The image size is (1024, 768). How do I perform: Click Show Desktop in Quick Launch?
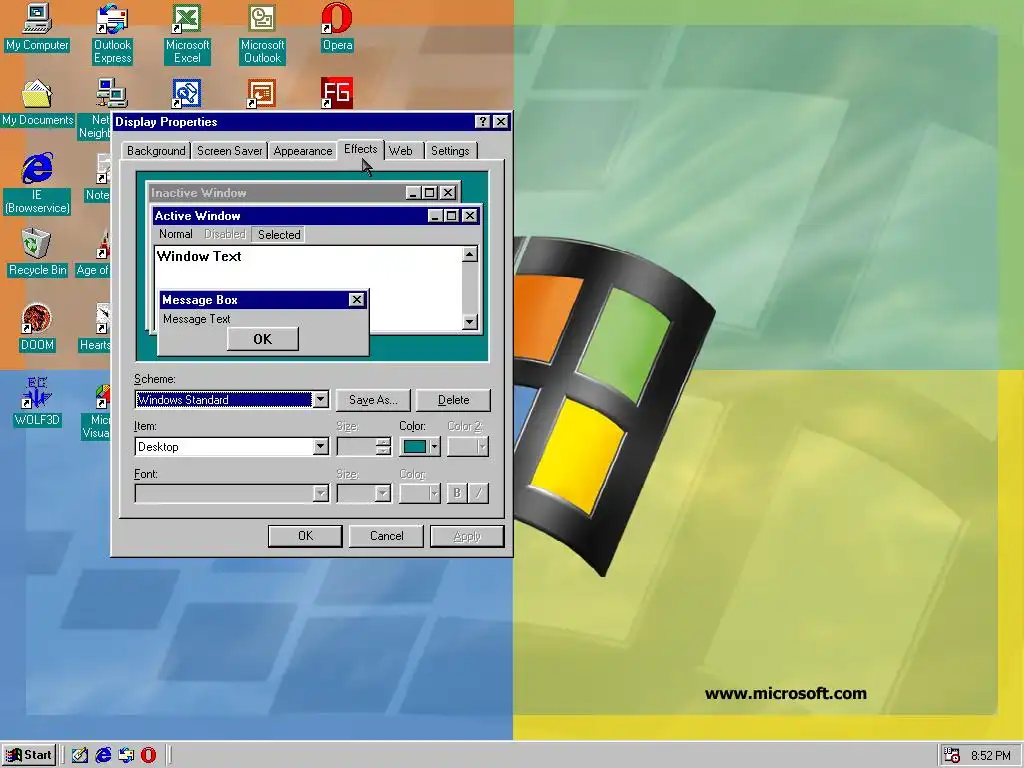click(x=80, y=755)
